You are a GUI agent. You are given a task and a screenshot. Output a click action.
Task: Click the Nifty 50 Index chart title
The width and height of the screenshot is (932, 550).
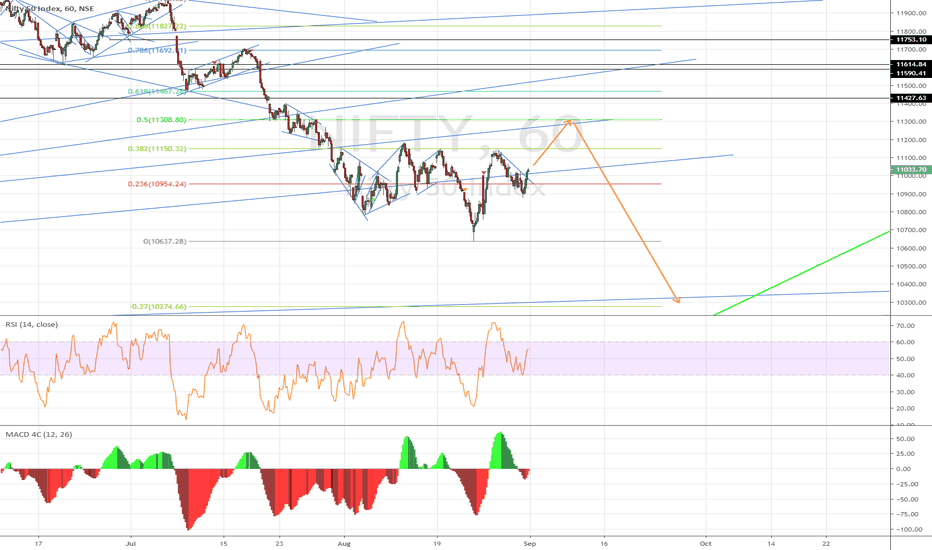tap(48, 8)
